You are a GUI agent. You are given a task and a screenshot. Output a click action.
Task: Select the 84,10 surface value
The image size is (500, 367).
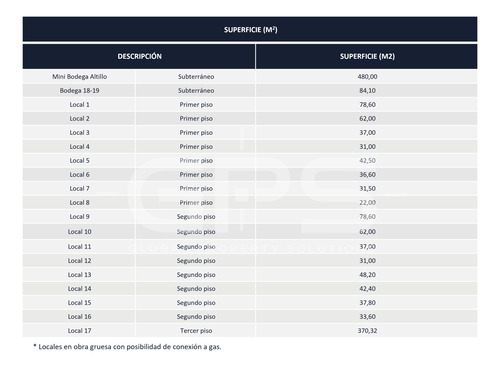click(x=367, y=91)
